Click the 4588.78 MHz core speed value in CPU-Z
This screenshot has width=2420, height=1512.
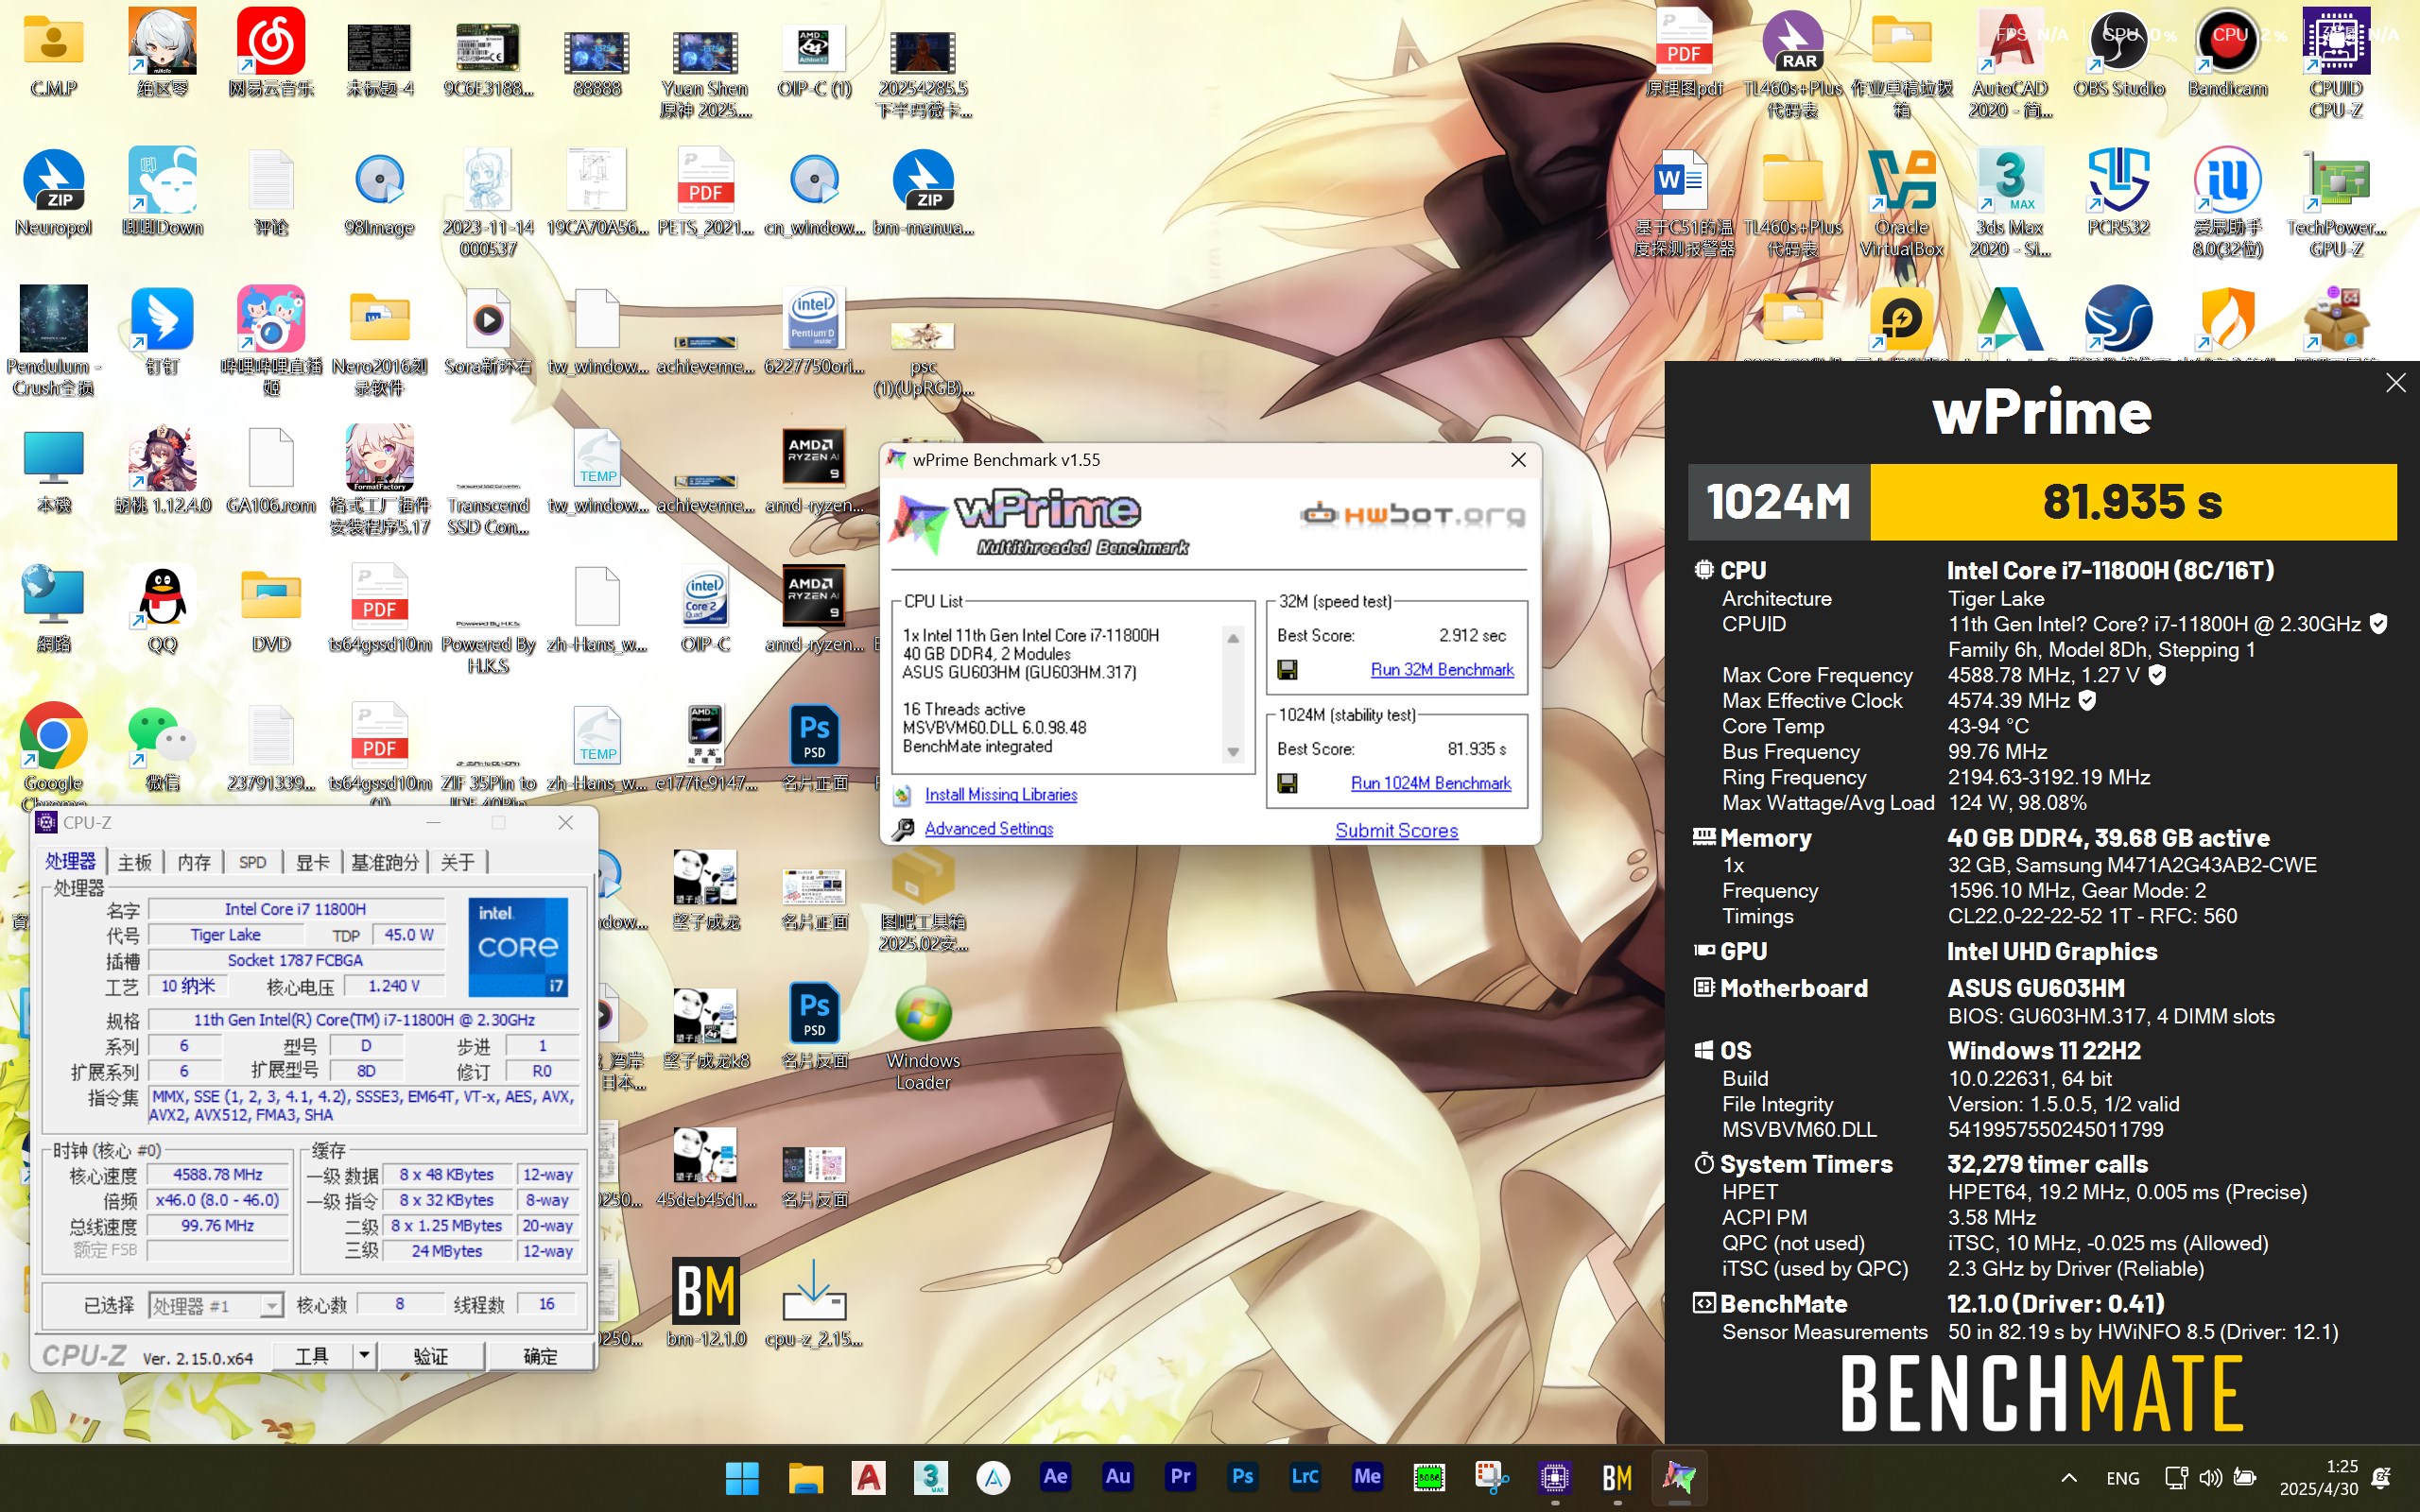[x=218, y=1174]
